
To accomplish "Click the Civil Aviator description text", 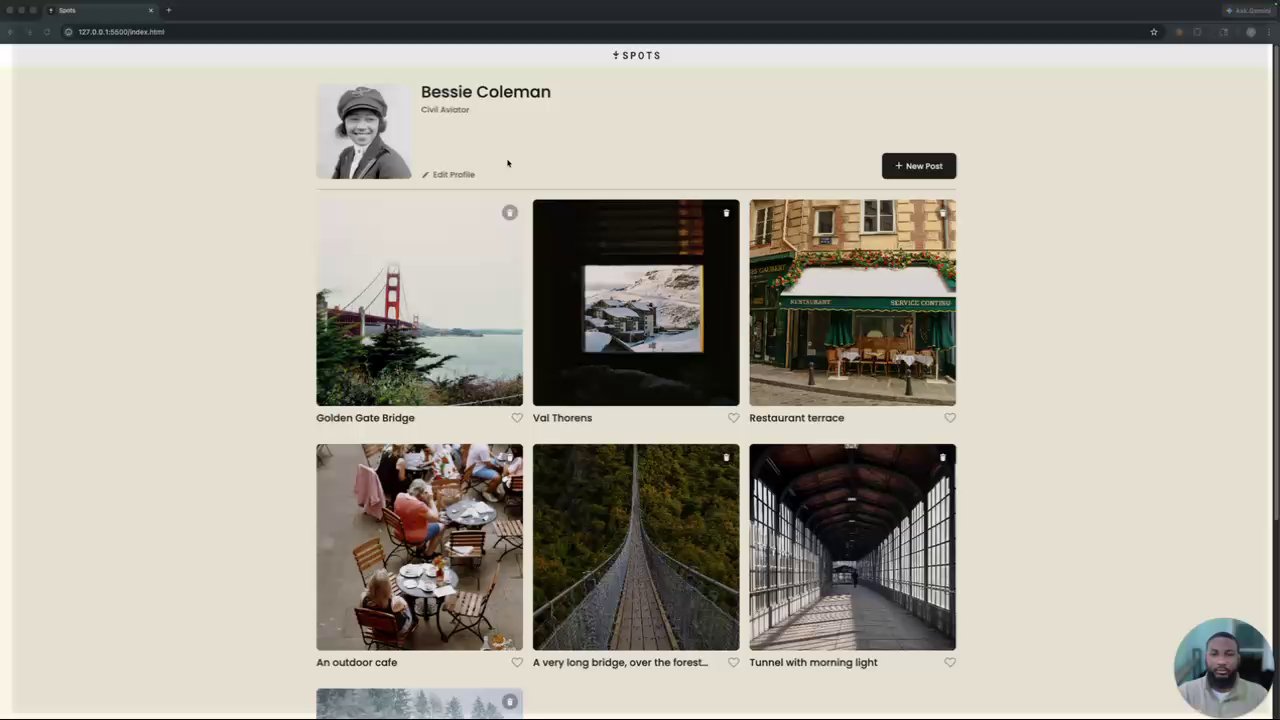I will pyautogui.click(x=445, y=110).
